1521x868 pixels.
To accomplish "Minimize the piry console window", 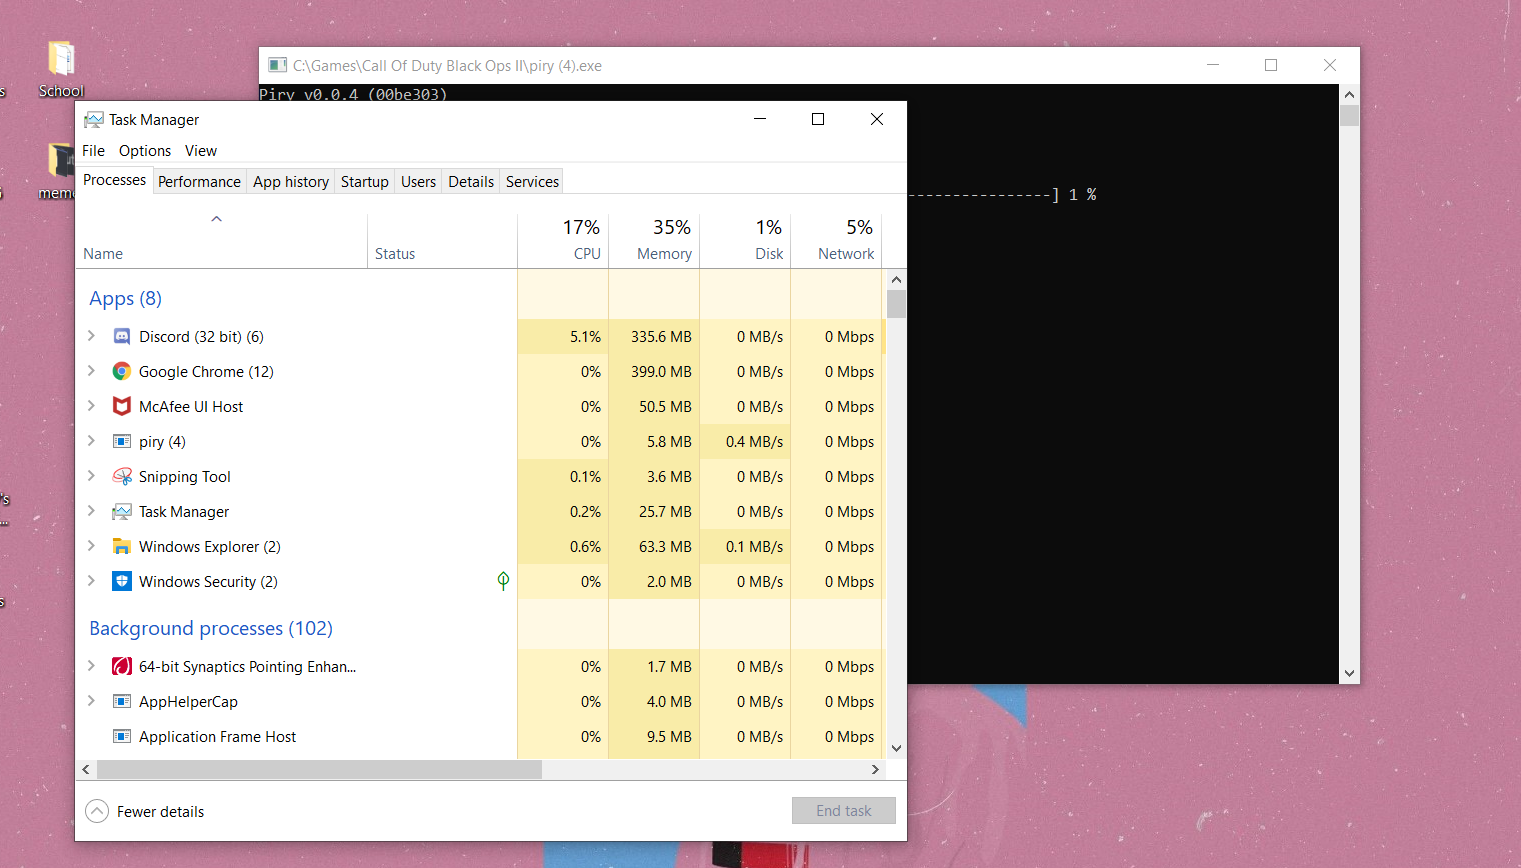I will coord(1213,65).
